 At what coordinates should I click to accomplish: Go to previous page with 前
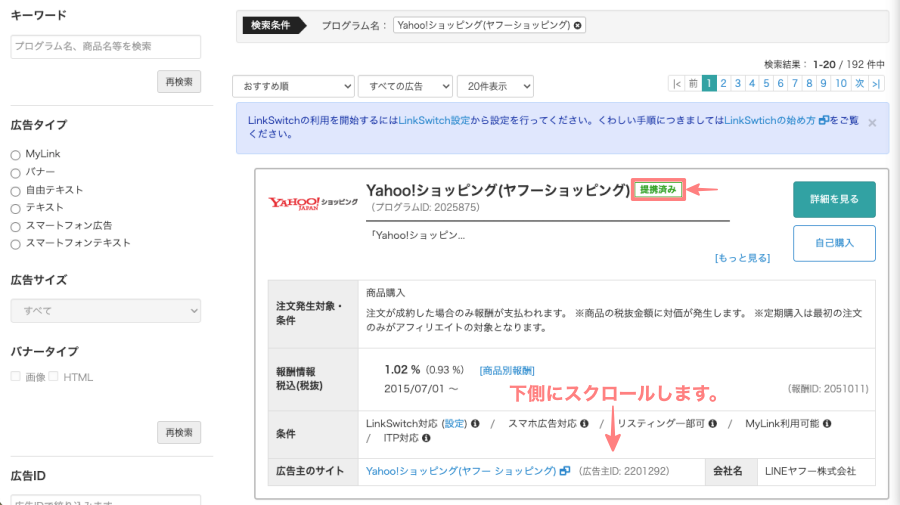click(693, 84)
